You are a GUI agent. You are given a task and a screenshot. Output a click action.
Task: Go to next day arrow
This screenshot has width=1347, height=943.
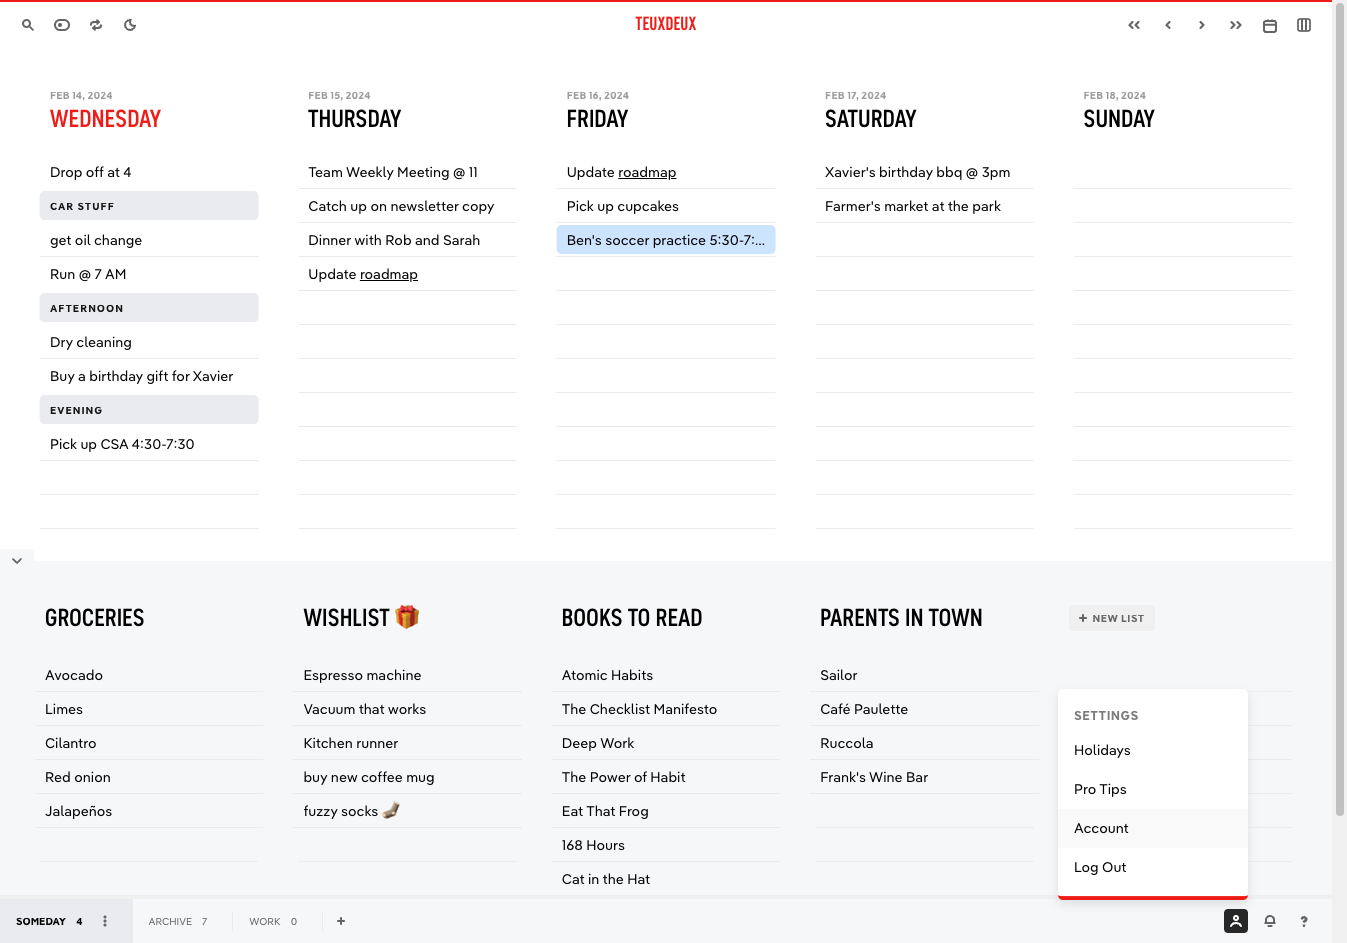[1202, 25]
